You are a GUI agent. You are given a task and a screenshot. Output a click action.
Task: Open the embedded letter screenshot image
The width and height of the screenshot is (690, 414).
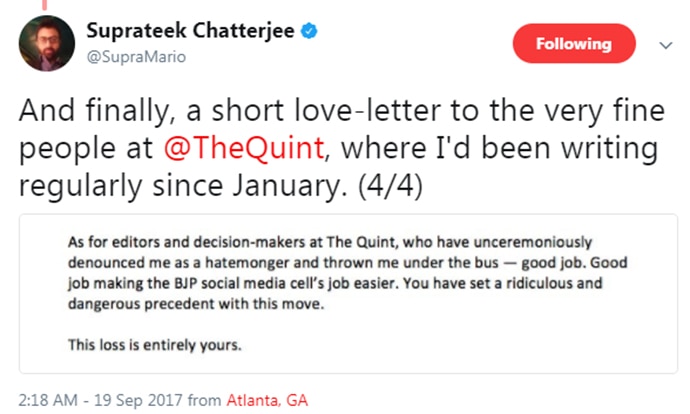(x=346, y=290)
